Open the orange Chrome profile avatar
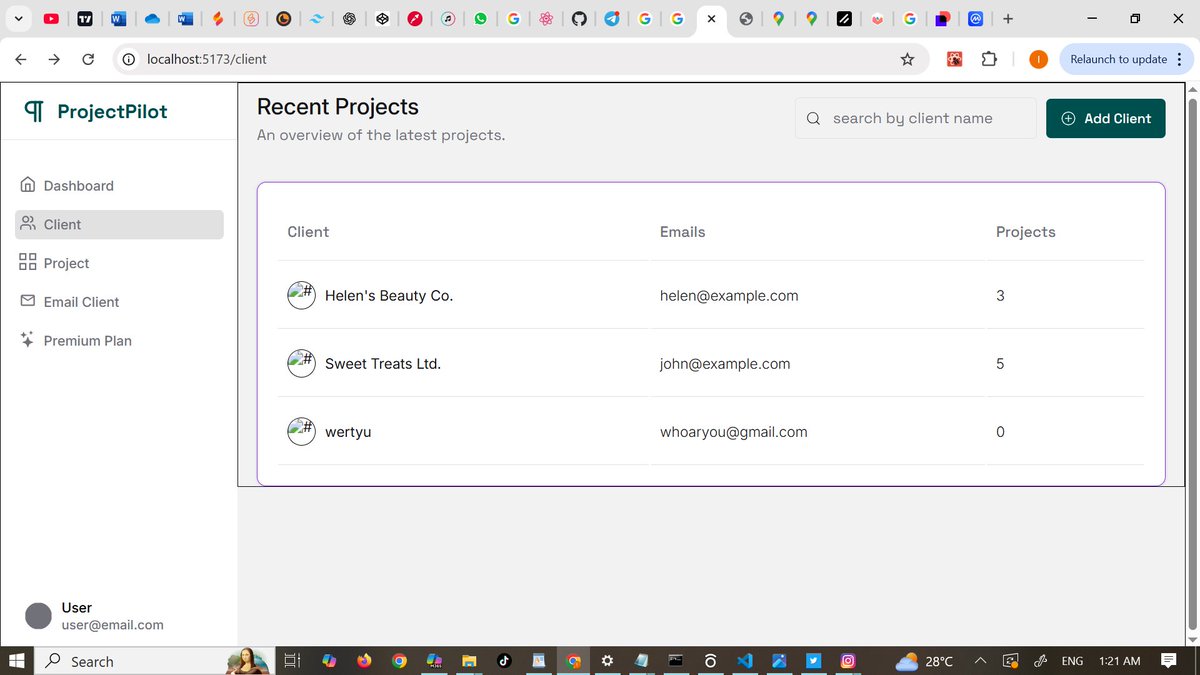Image resolution: width=1200 pixels, height=675 pixels. point(1038,59)
